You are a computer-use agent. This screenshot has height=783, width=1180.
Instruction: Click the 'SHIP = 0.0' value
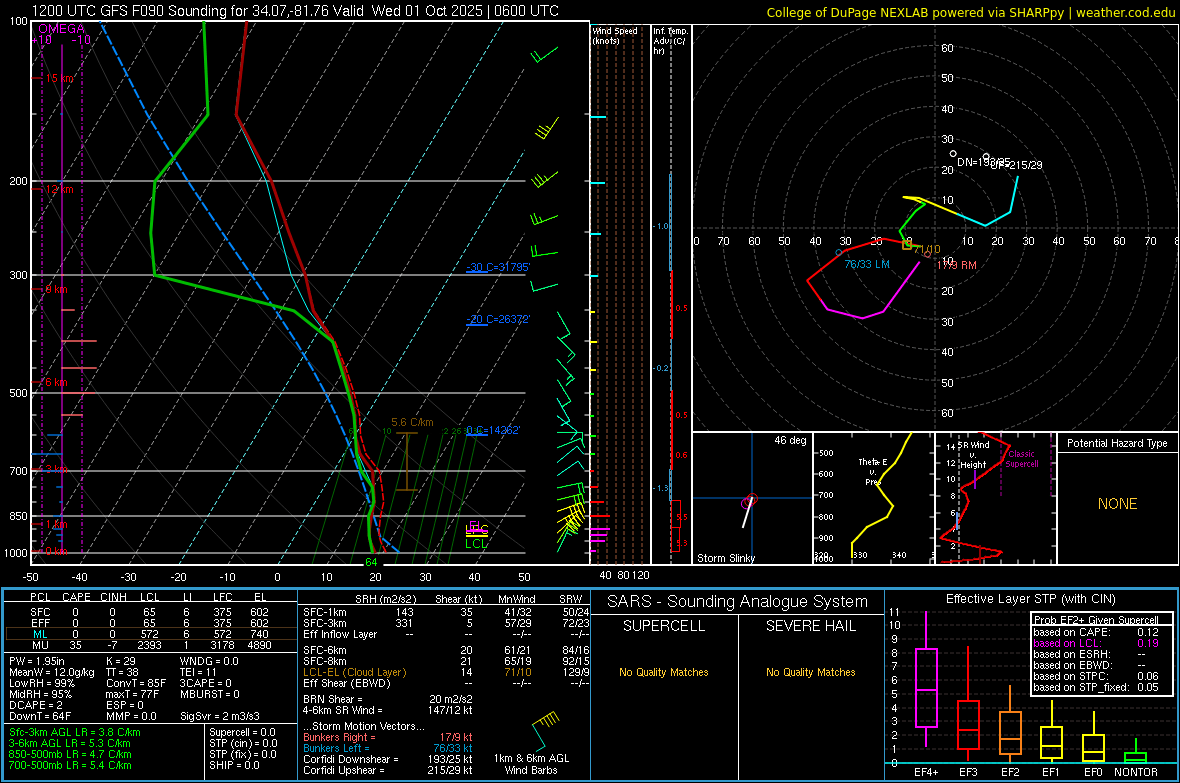tap(232, 765)
